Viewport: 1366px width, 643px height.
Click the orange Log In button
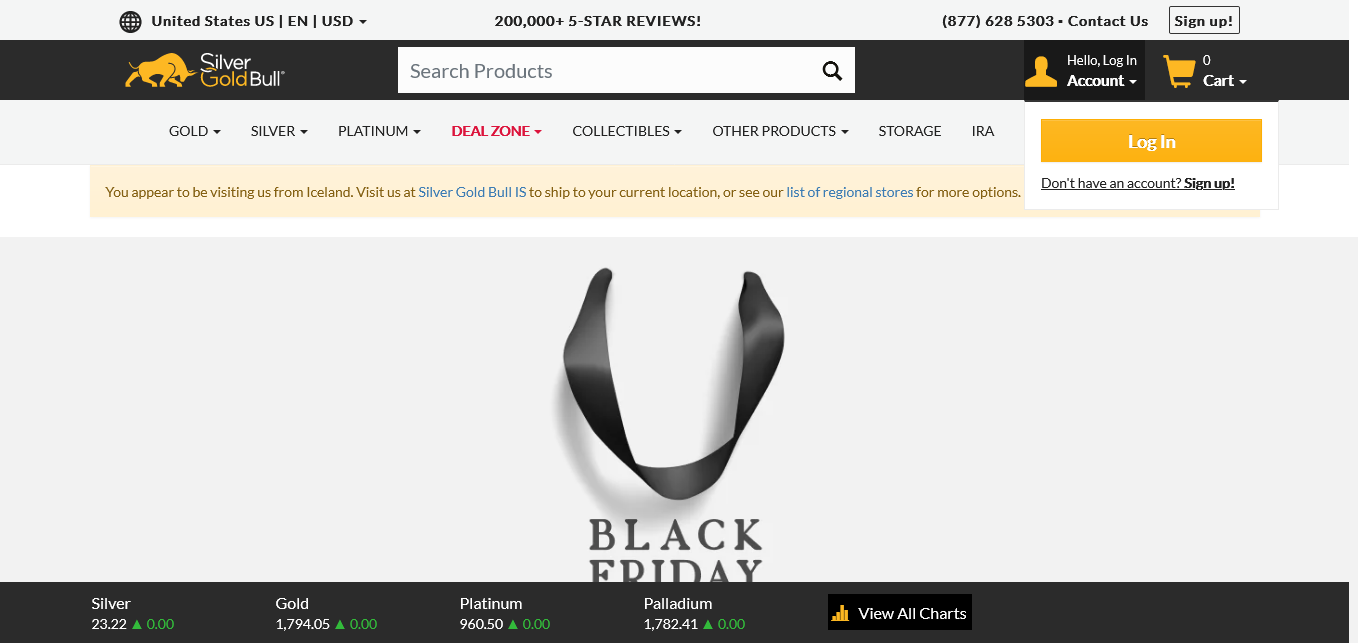(x=1151, y=141)
